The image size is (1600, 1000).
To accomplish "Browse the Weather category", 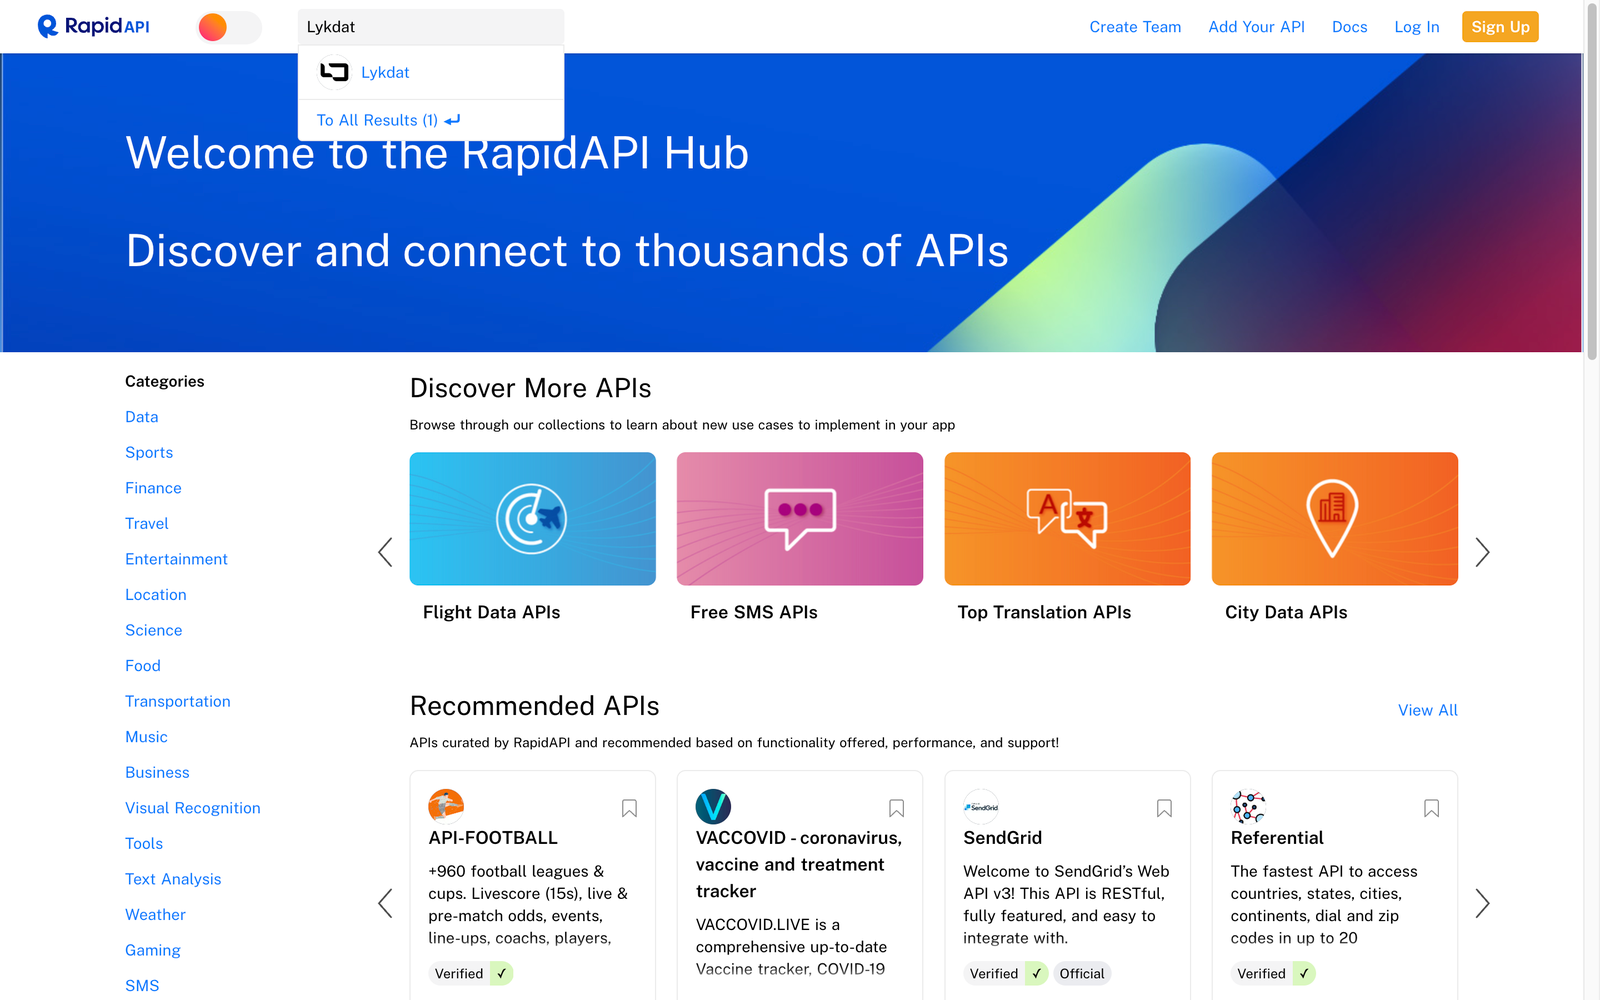I will point(155,914).
